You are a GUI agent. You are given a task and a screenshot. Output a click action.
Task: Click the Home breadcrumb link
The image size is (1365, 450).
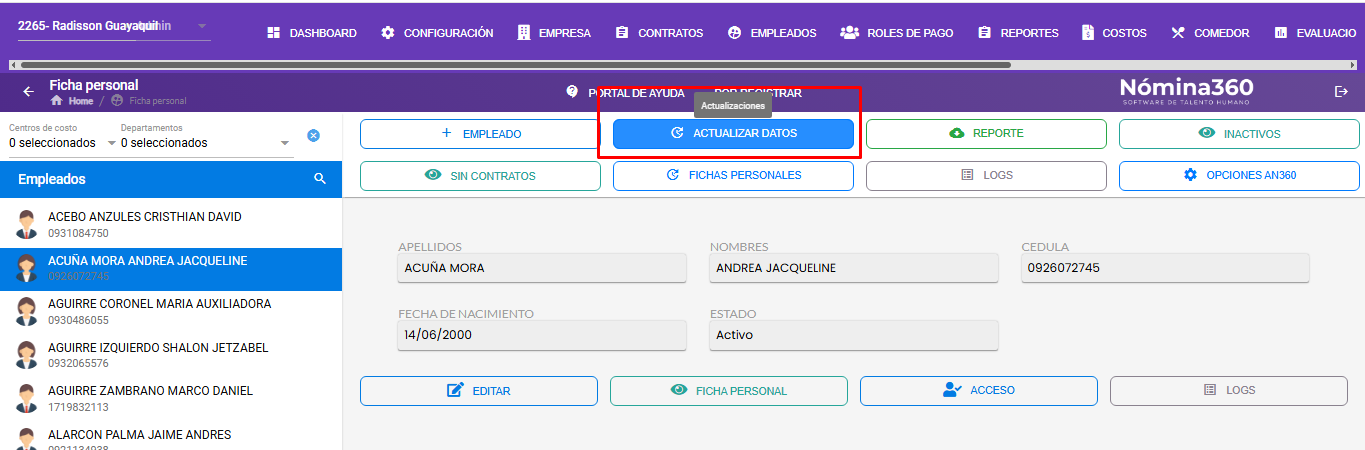[81, 101]
